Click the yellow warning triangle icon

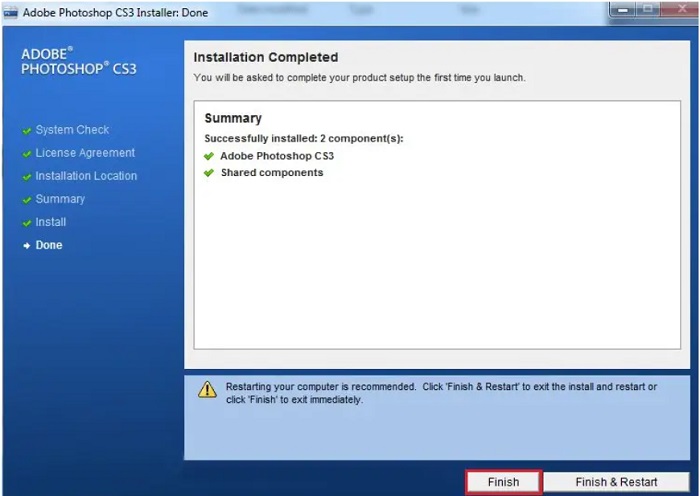(x=207, y=390)
